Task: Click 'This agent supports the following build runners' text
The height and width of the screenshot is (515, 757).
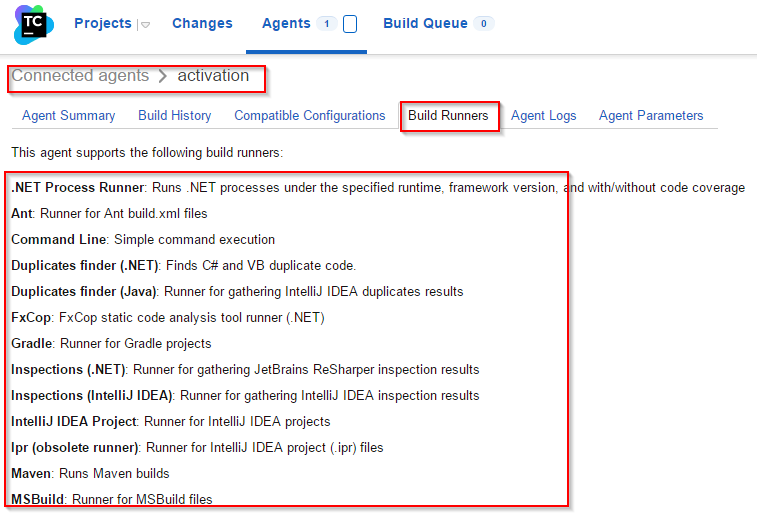Action: (147, 153)
